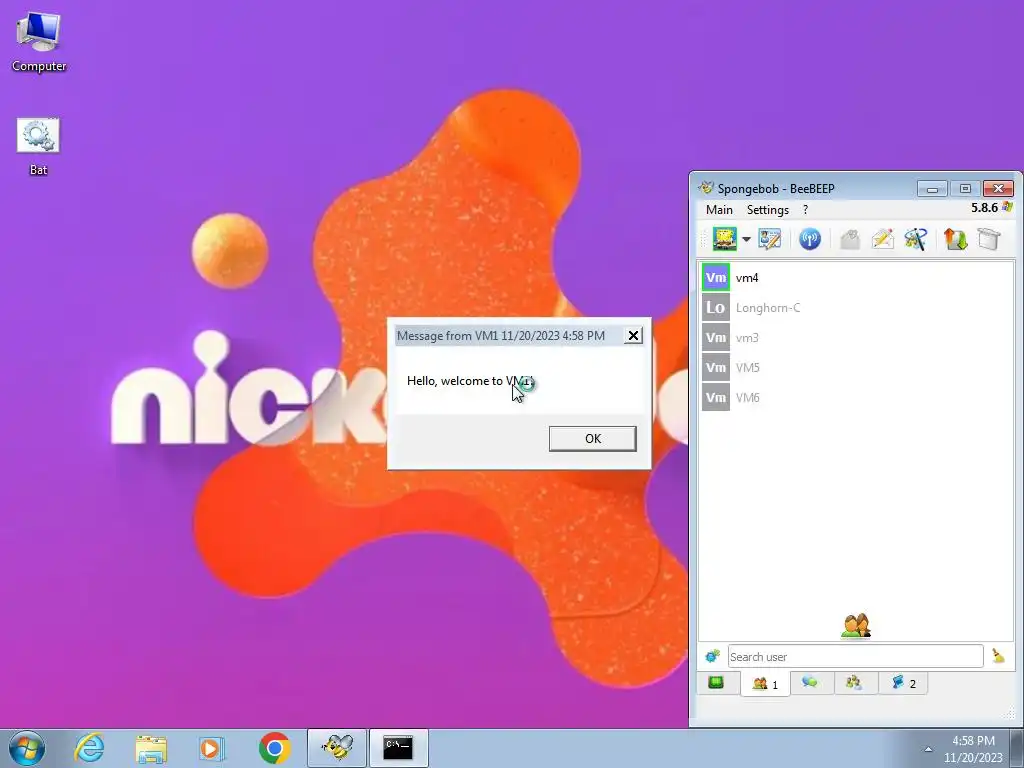Open Google Chrome from taskbar
This screenshot has height=768, width=1024.
coord(274,748)
